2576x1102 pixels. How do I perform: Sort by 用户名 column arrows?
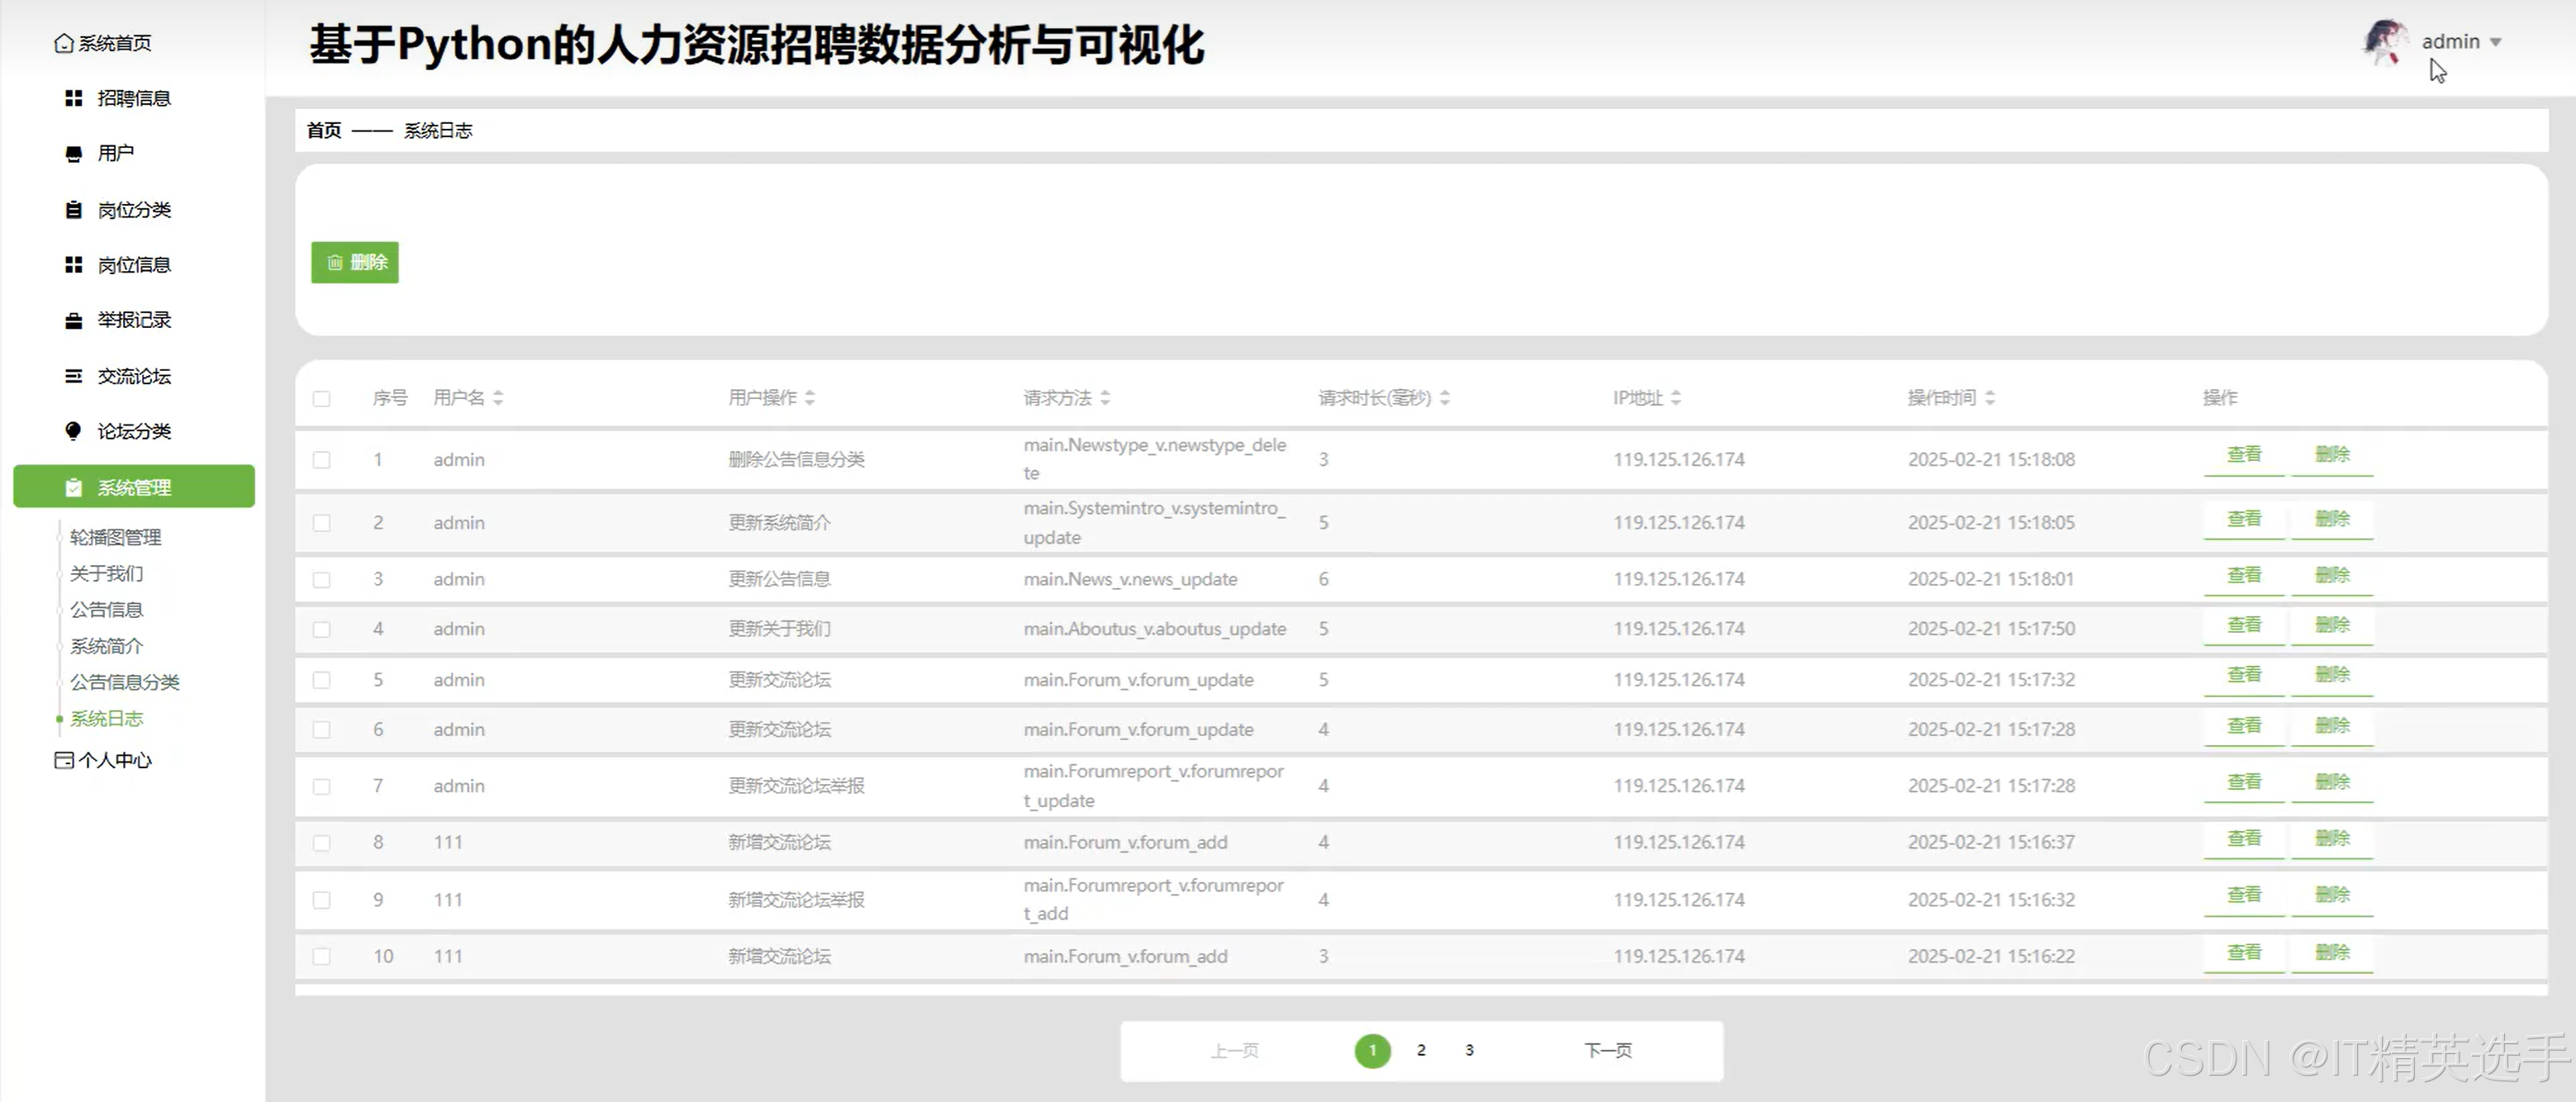[x=498, y=398]
